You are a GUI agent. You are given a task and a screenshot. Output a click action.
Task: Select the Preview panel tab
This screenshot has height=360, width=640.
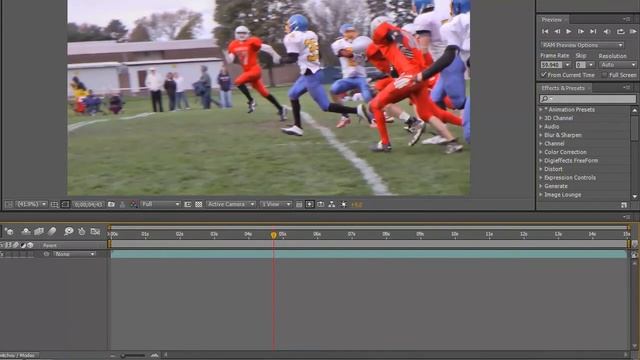coord(551,20)
